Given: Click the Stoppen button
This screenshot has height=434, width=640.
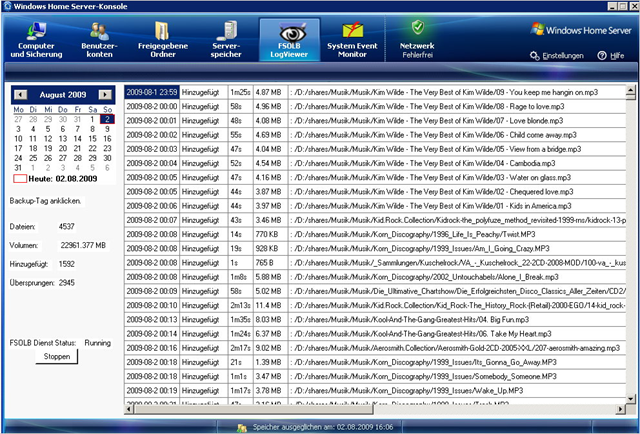Looking at the screenshot, I should coord(57,356).
